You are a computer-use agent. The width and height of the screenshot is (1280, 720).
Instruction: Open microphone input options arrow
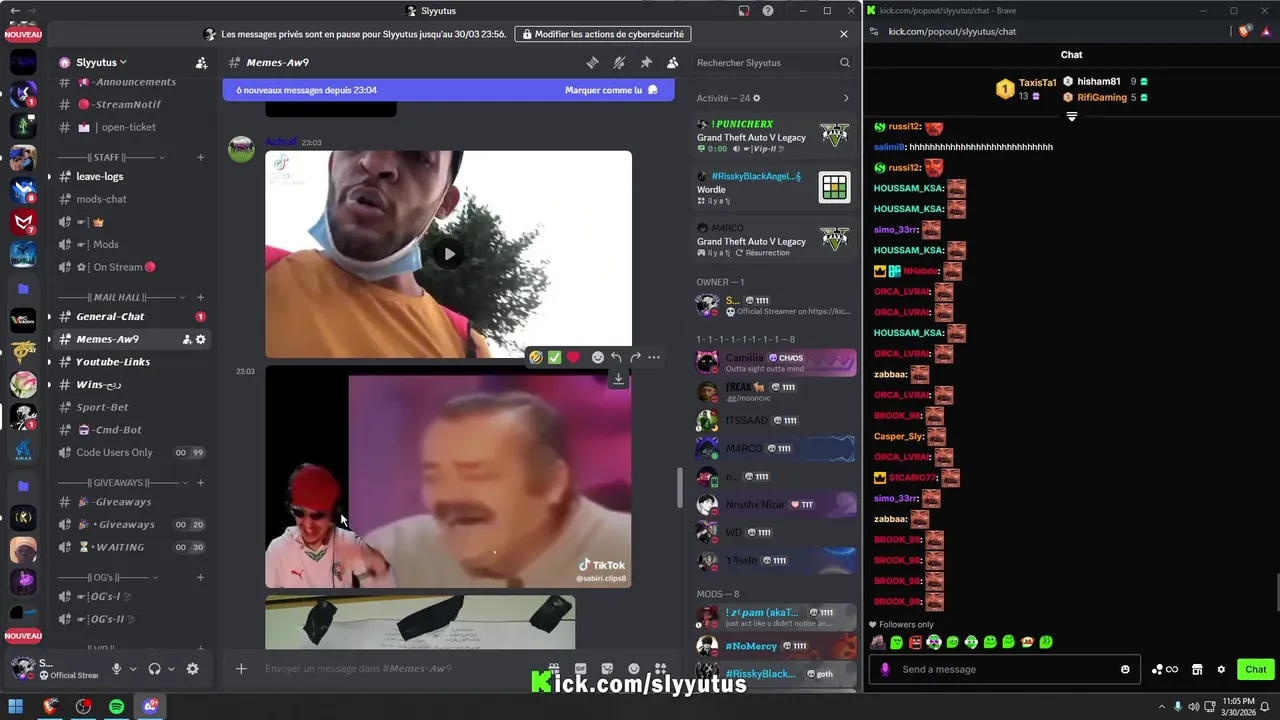point(133,669)
